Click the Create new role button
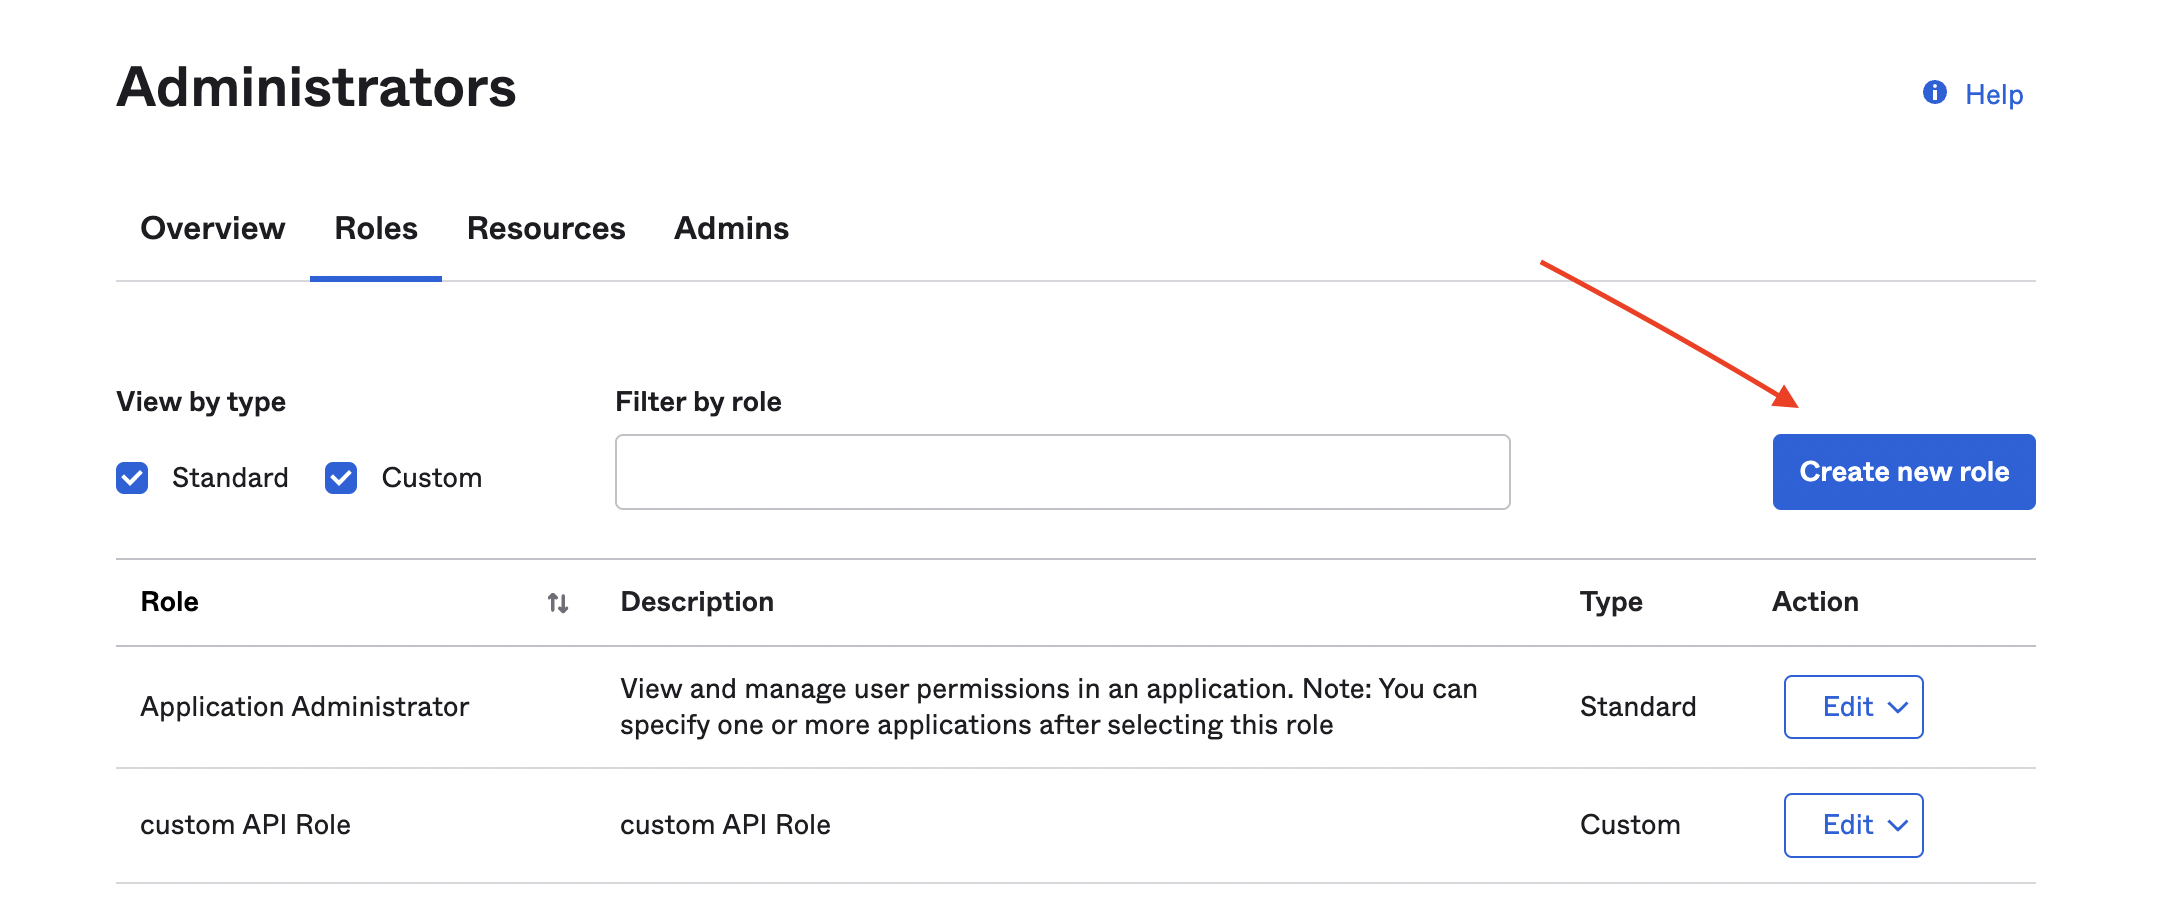Screen dimensions: 2162x908 point(1903,471)
